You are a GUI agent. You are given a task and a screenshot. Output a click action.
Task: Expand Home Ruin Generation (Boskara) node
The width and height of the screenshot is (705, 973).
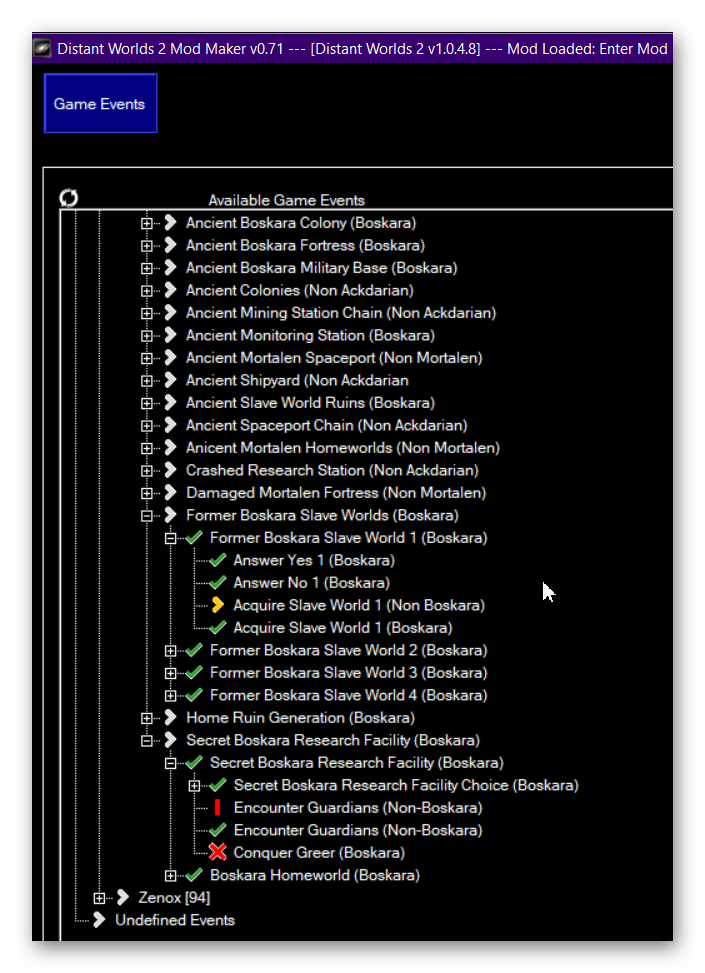146,718
